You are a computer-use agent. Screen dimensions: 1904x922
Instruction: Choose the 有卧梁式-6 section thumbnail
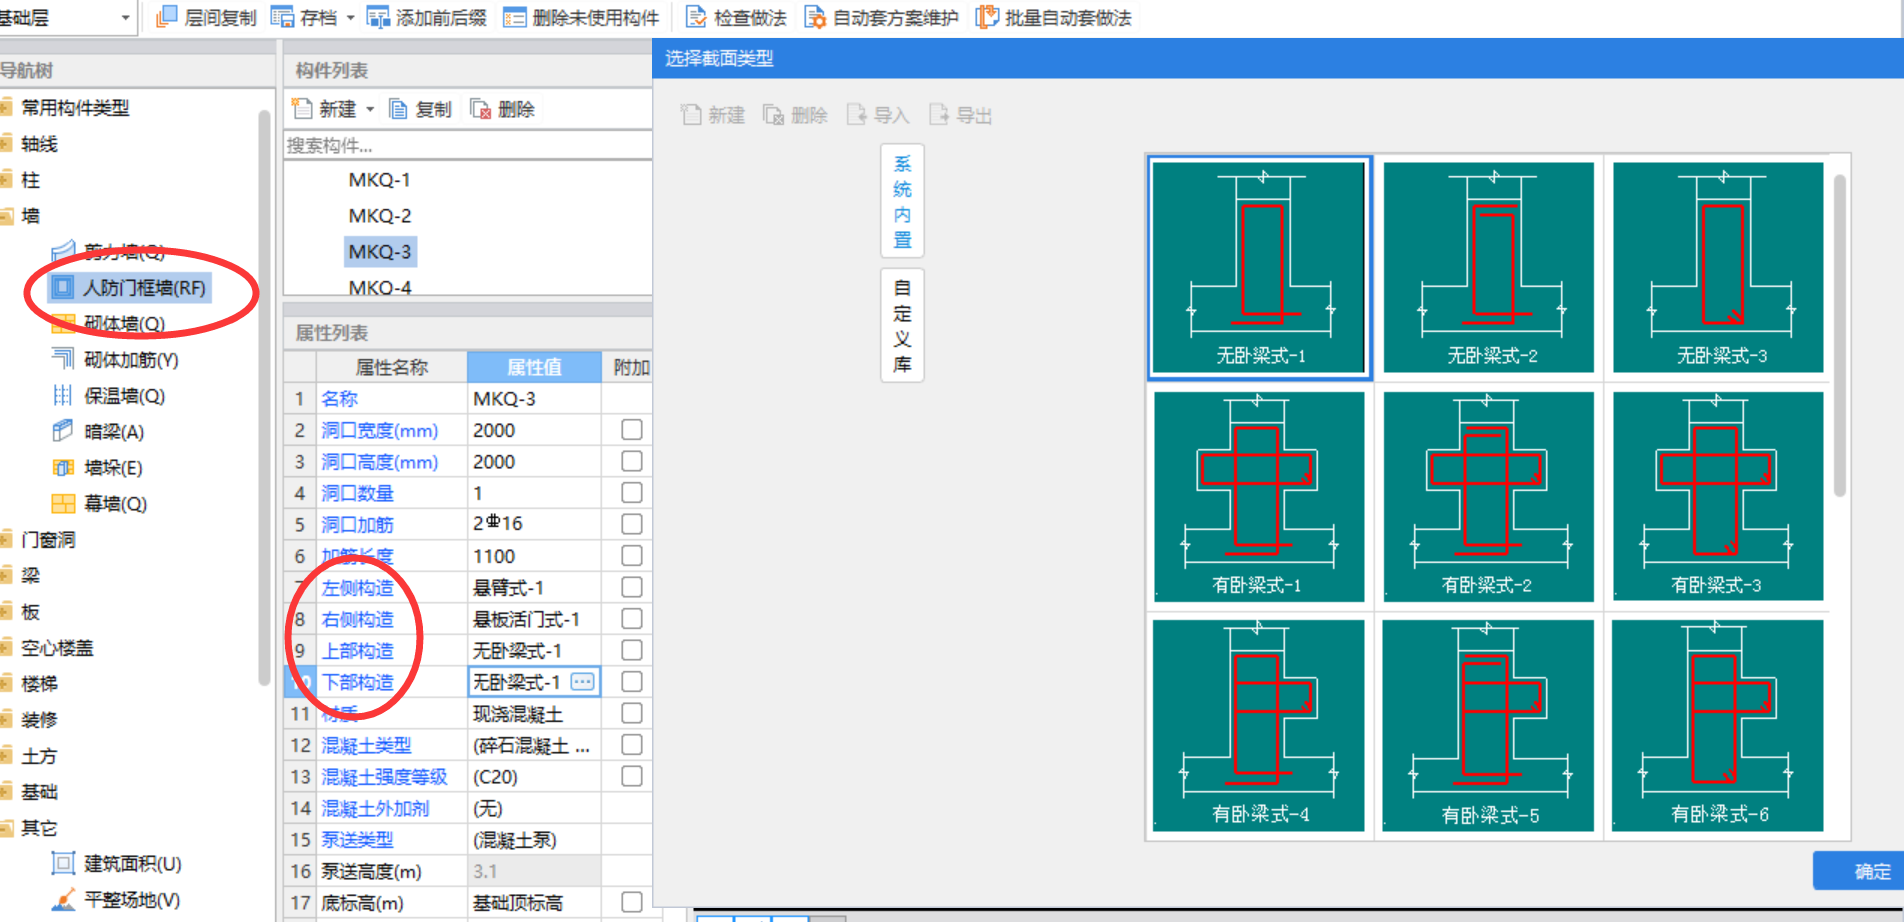coord(1718,725)
